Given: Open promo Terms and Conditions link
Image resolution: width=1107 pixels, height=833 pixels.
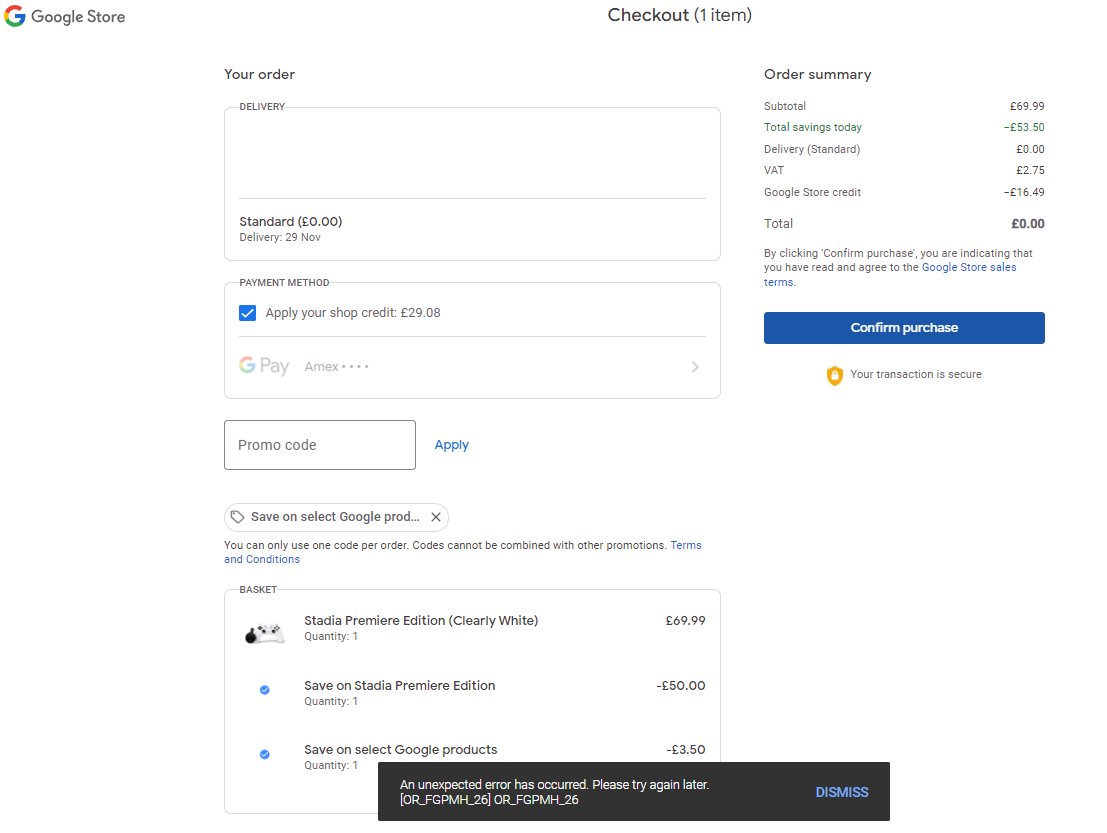Looking at the screenshot, I should point(686,545).
